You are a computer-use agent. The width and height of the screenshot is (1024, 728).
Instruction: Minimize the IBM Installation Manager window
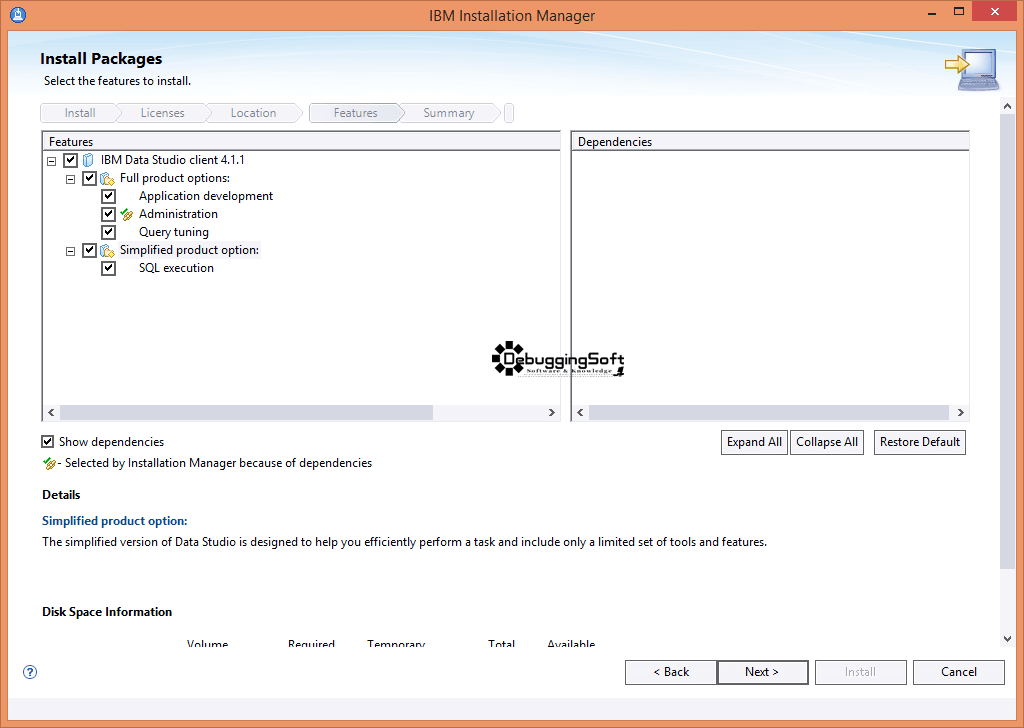coord(932,12)
